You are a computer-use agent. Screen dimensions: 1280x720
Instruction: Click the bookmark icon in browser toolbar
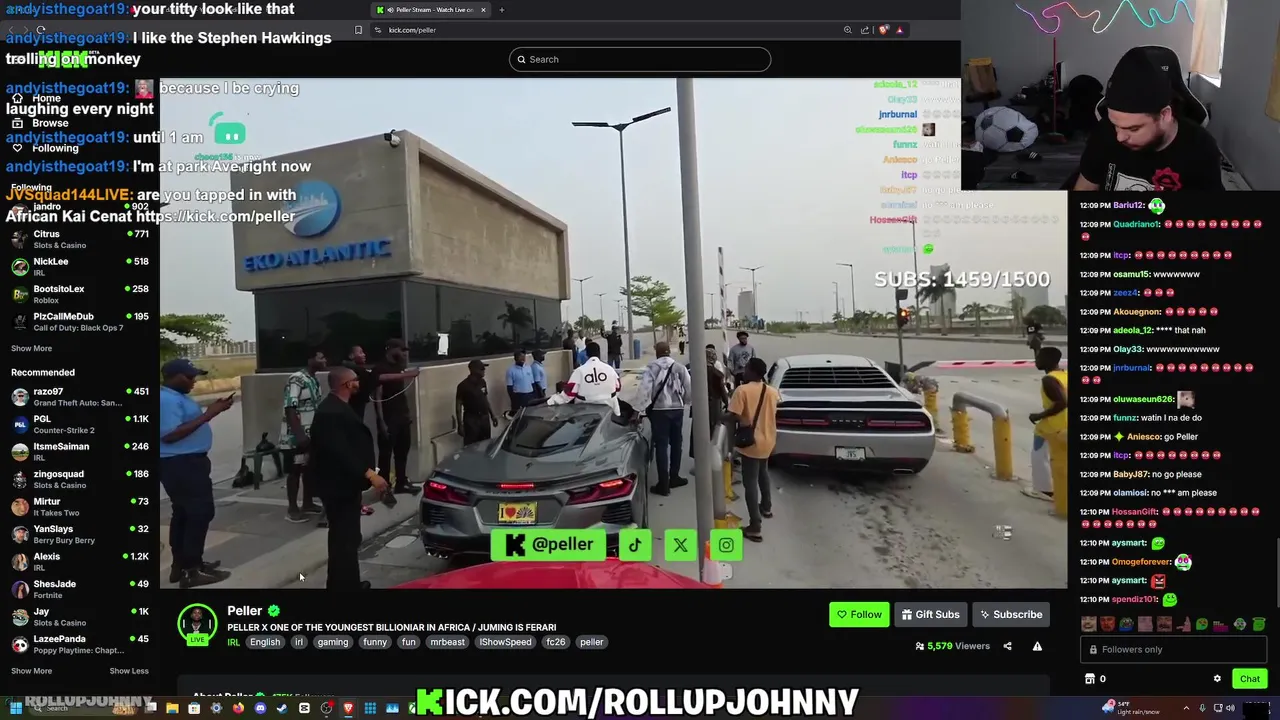pyautogui.click(x=358, y=30)
